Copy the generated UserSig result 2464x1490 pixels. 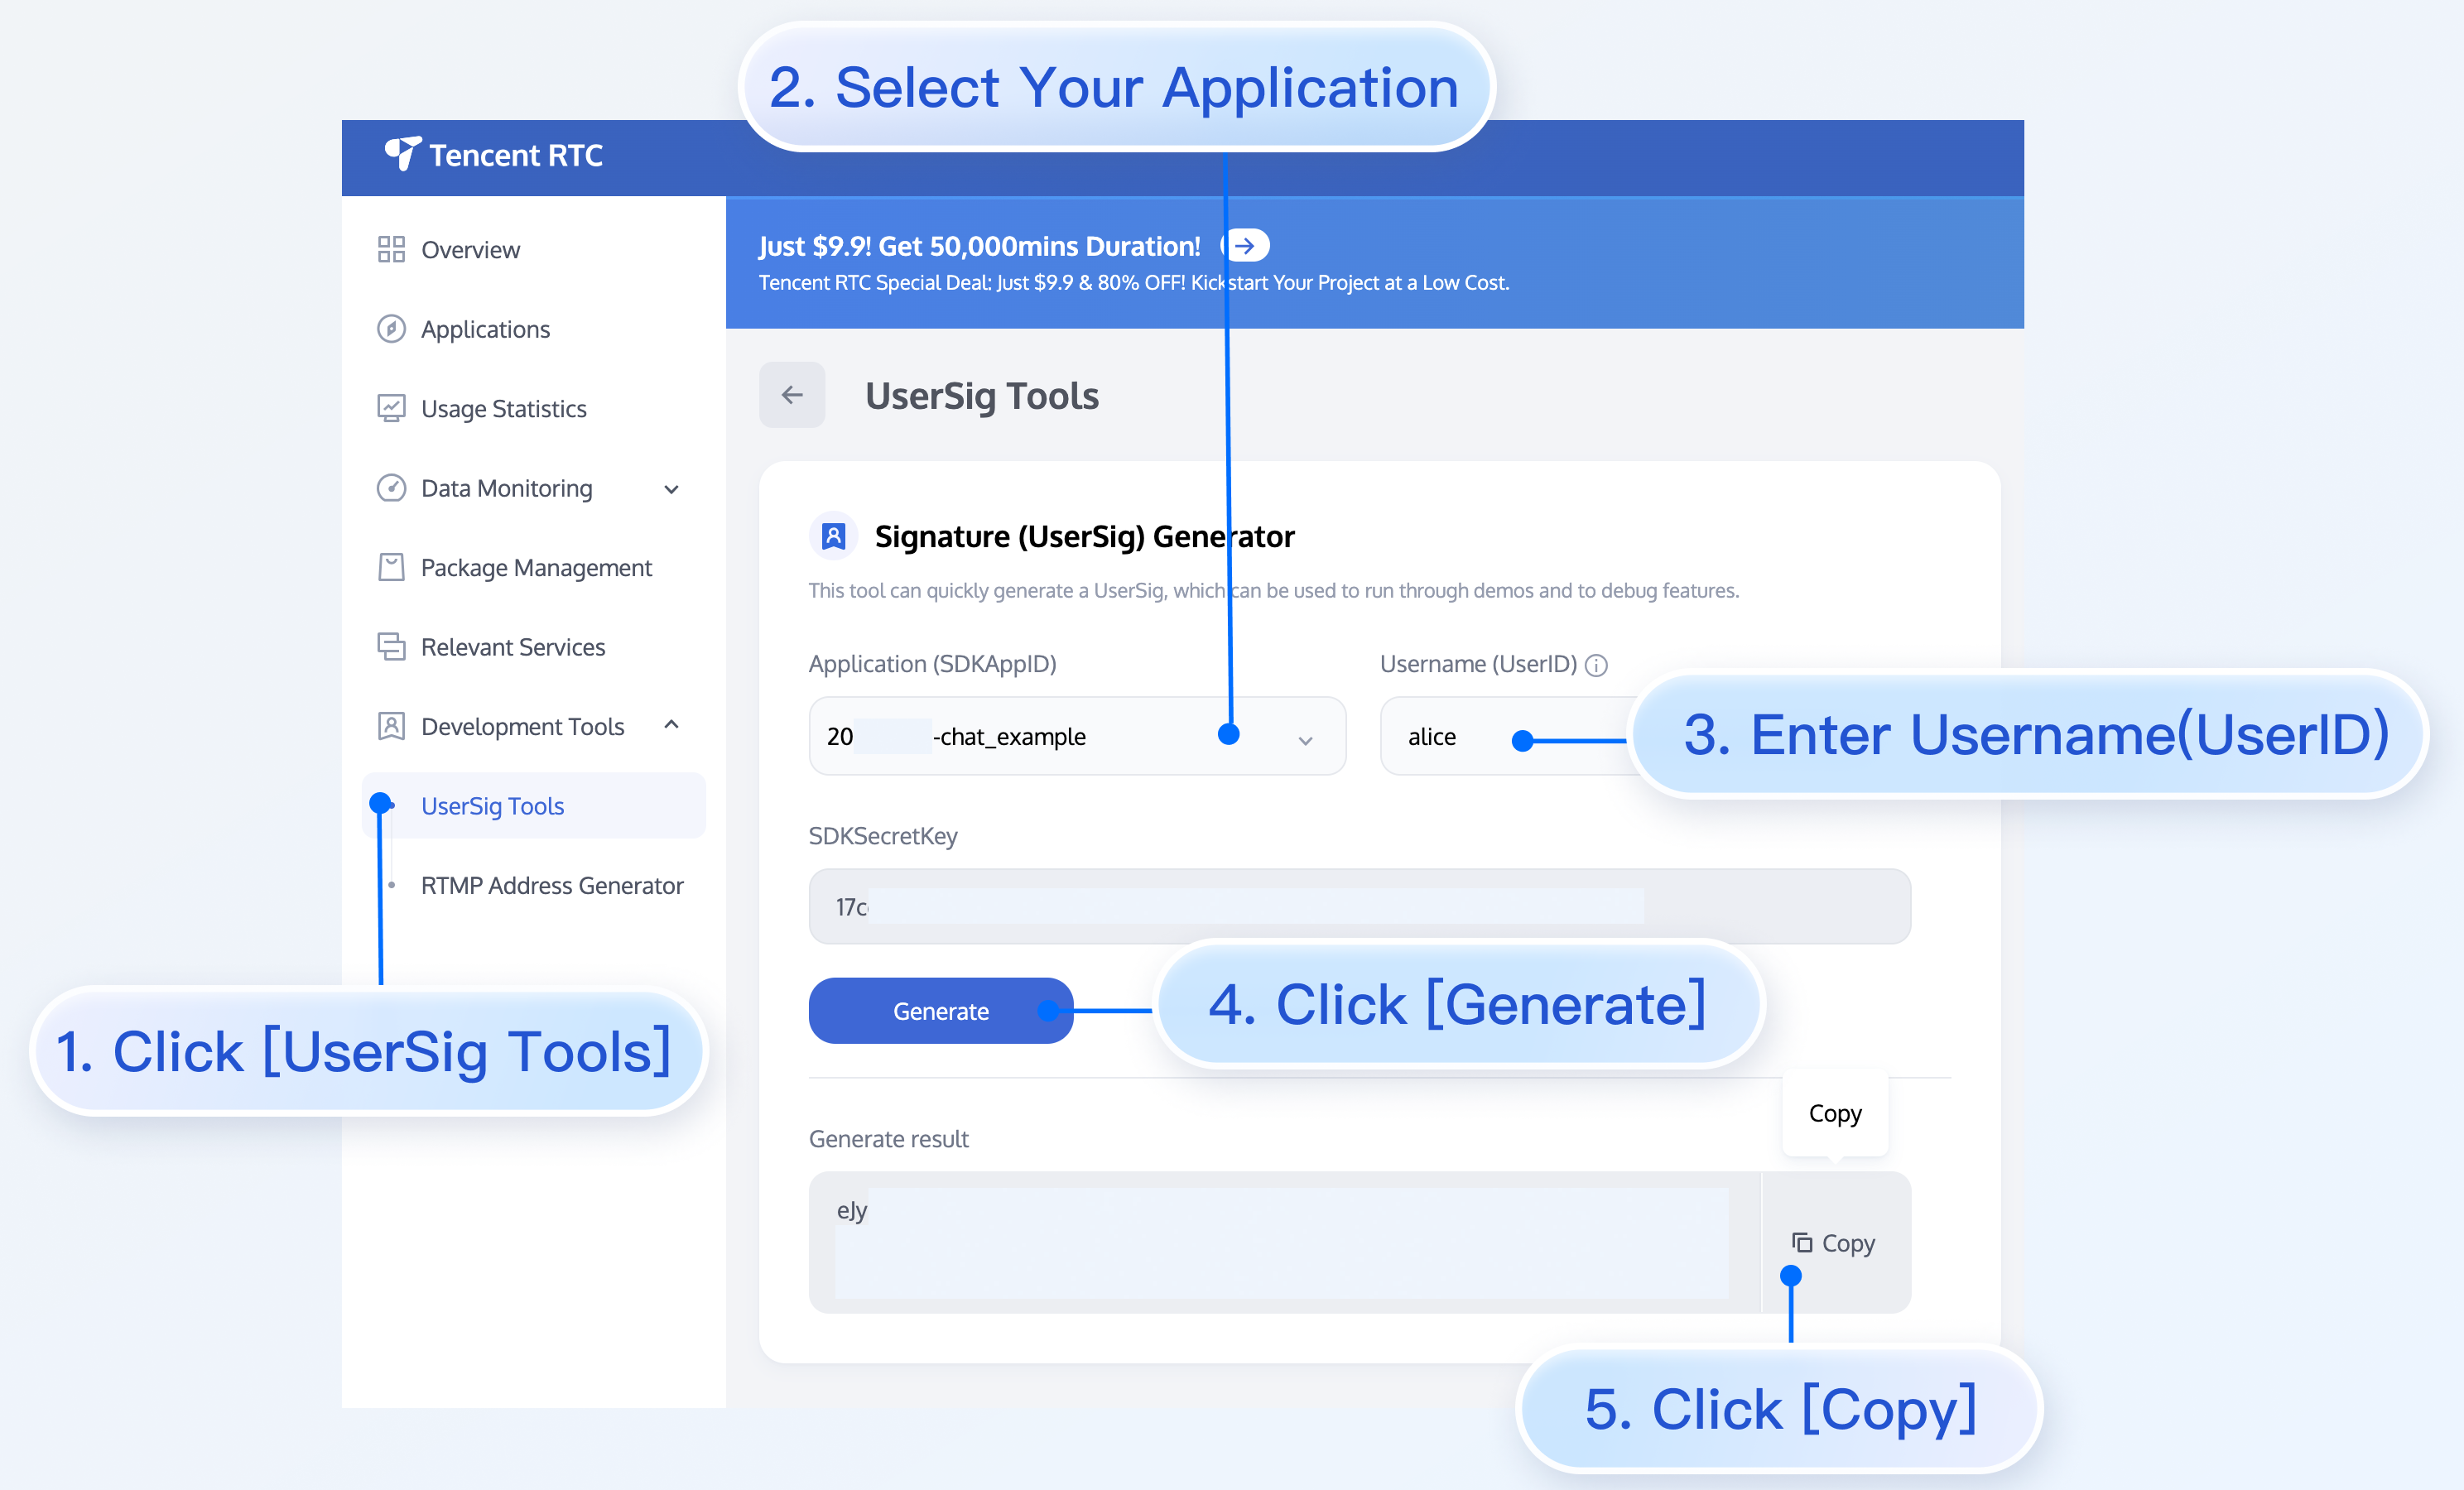pos(1835,1243)
